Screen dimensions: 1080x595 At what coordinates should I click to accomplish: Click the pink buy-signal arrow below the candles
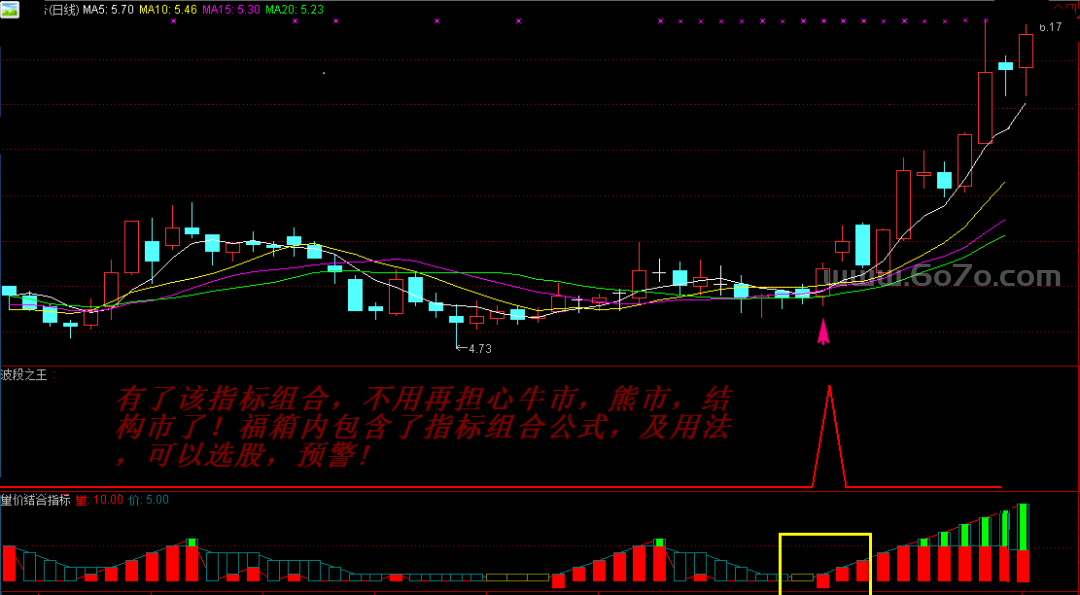[x=823, y=331]
